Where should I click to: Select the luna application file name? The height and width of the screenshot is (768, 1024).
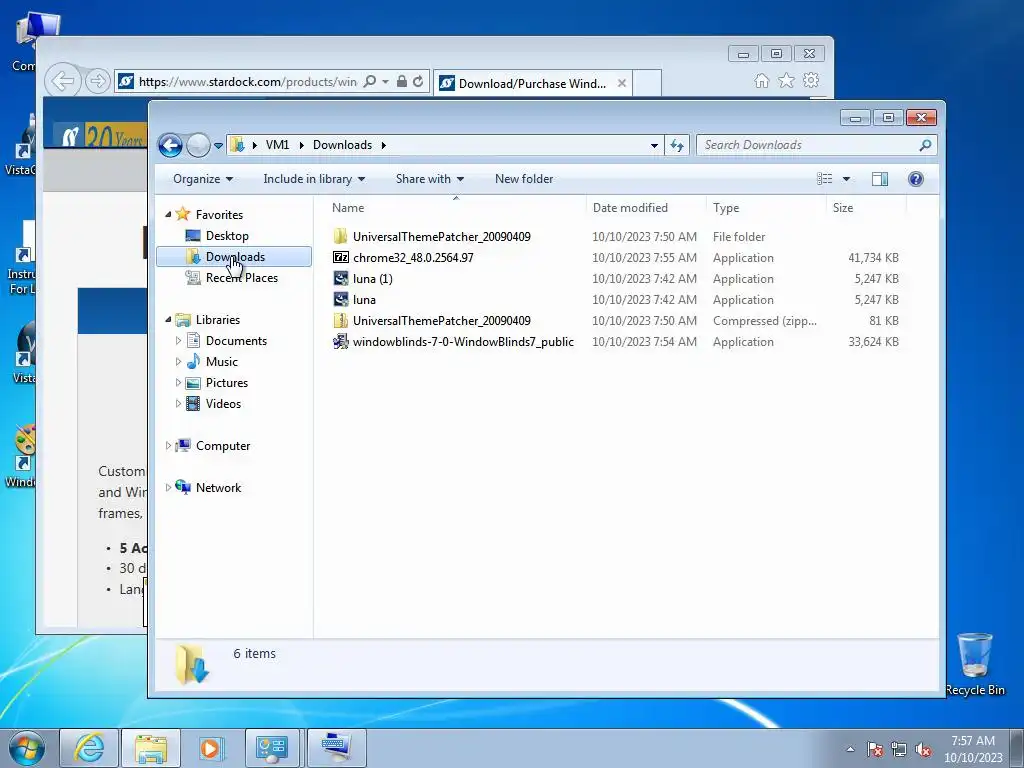coord(364,300)
